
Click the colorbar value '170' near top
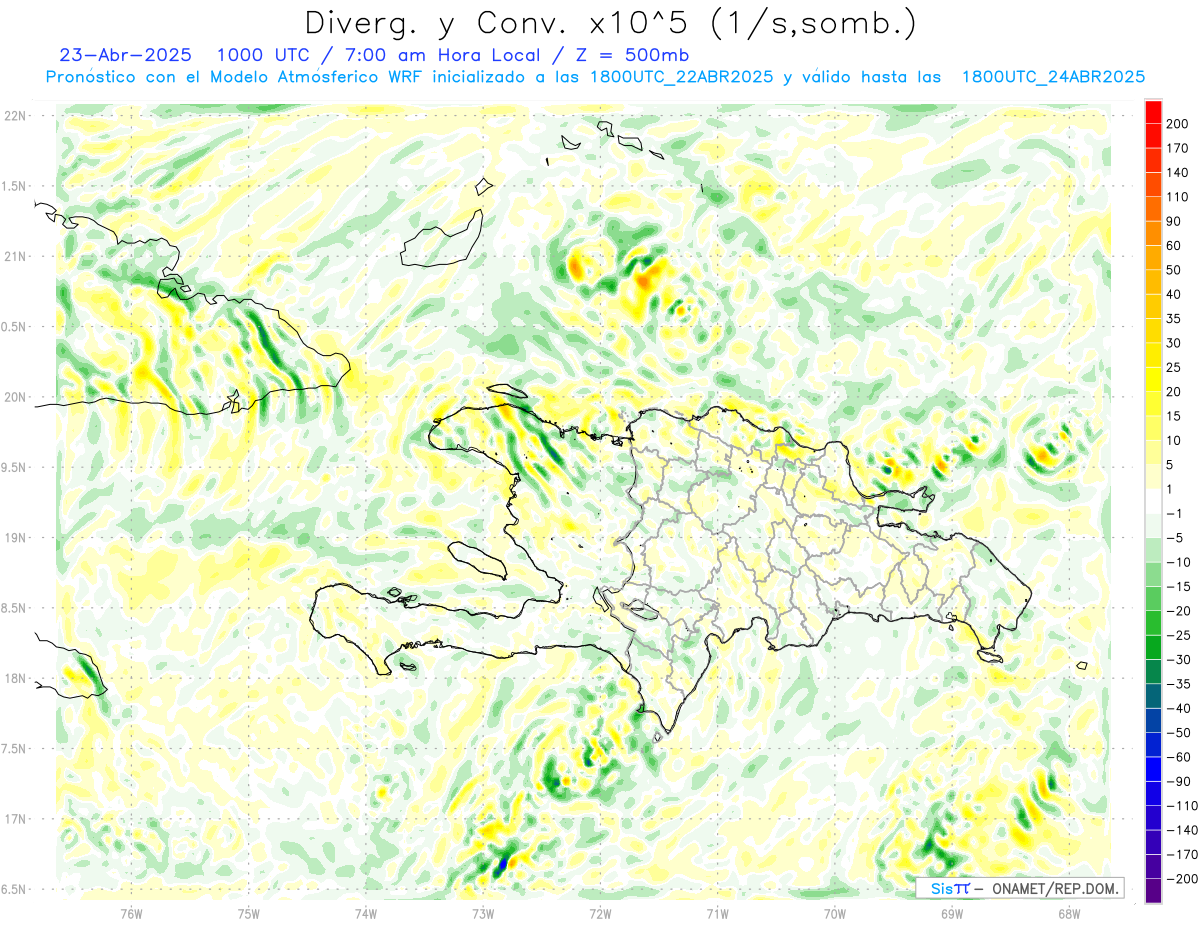[1179, 148]
